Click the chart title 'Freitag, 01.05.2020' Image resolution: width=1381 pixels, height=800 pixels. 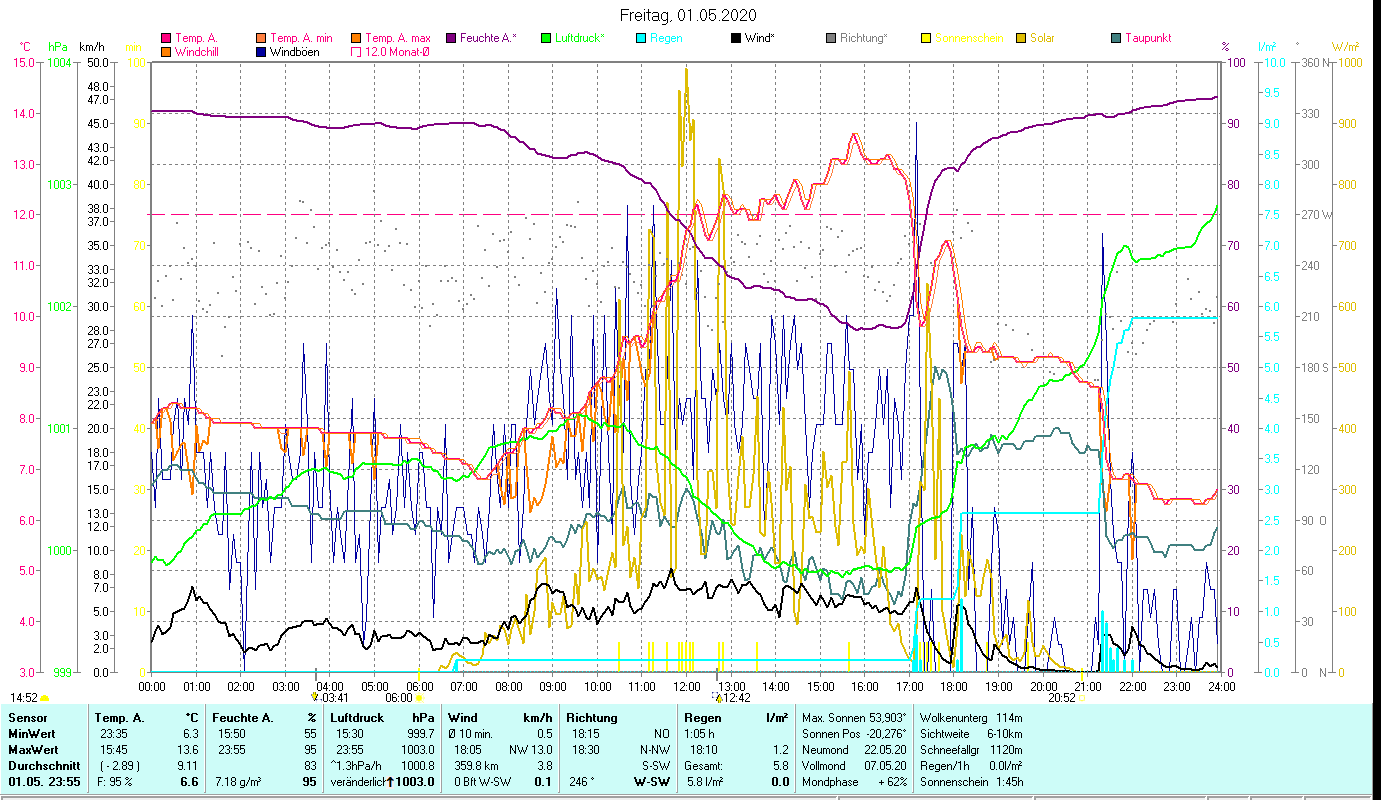click(x=689, y=15)
